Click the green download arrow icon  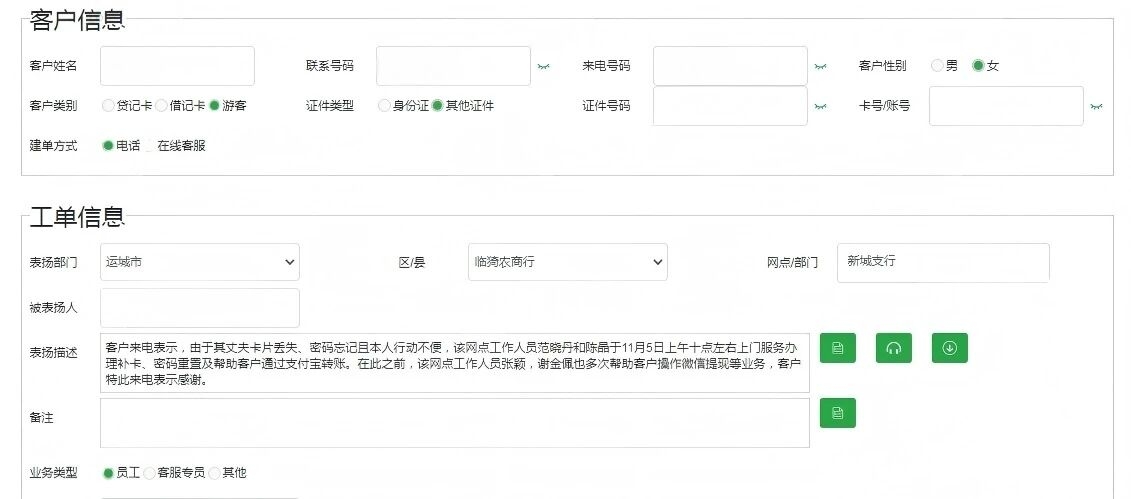click(x=949, y=348)
